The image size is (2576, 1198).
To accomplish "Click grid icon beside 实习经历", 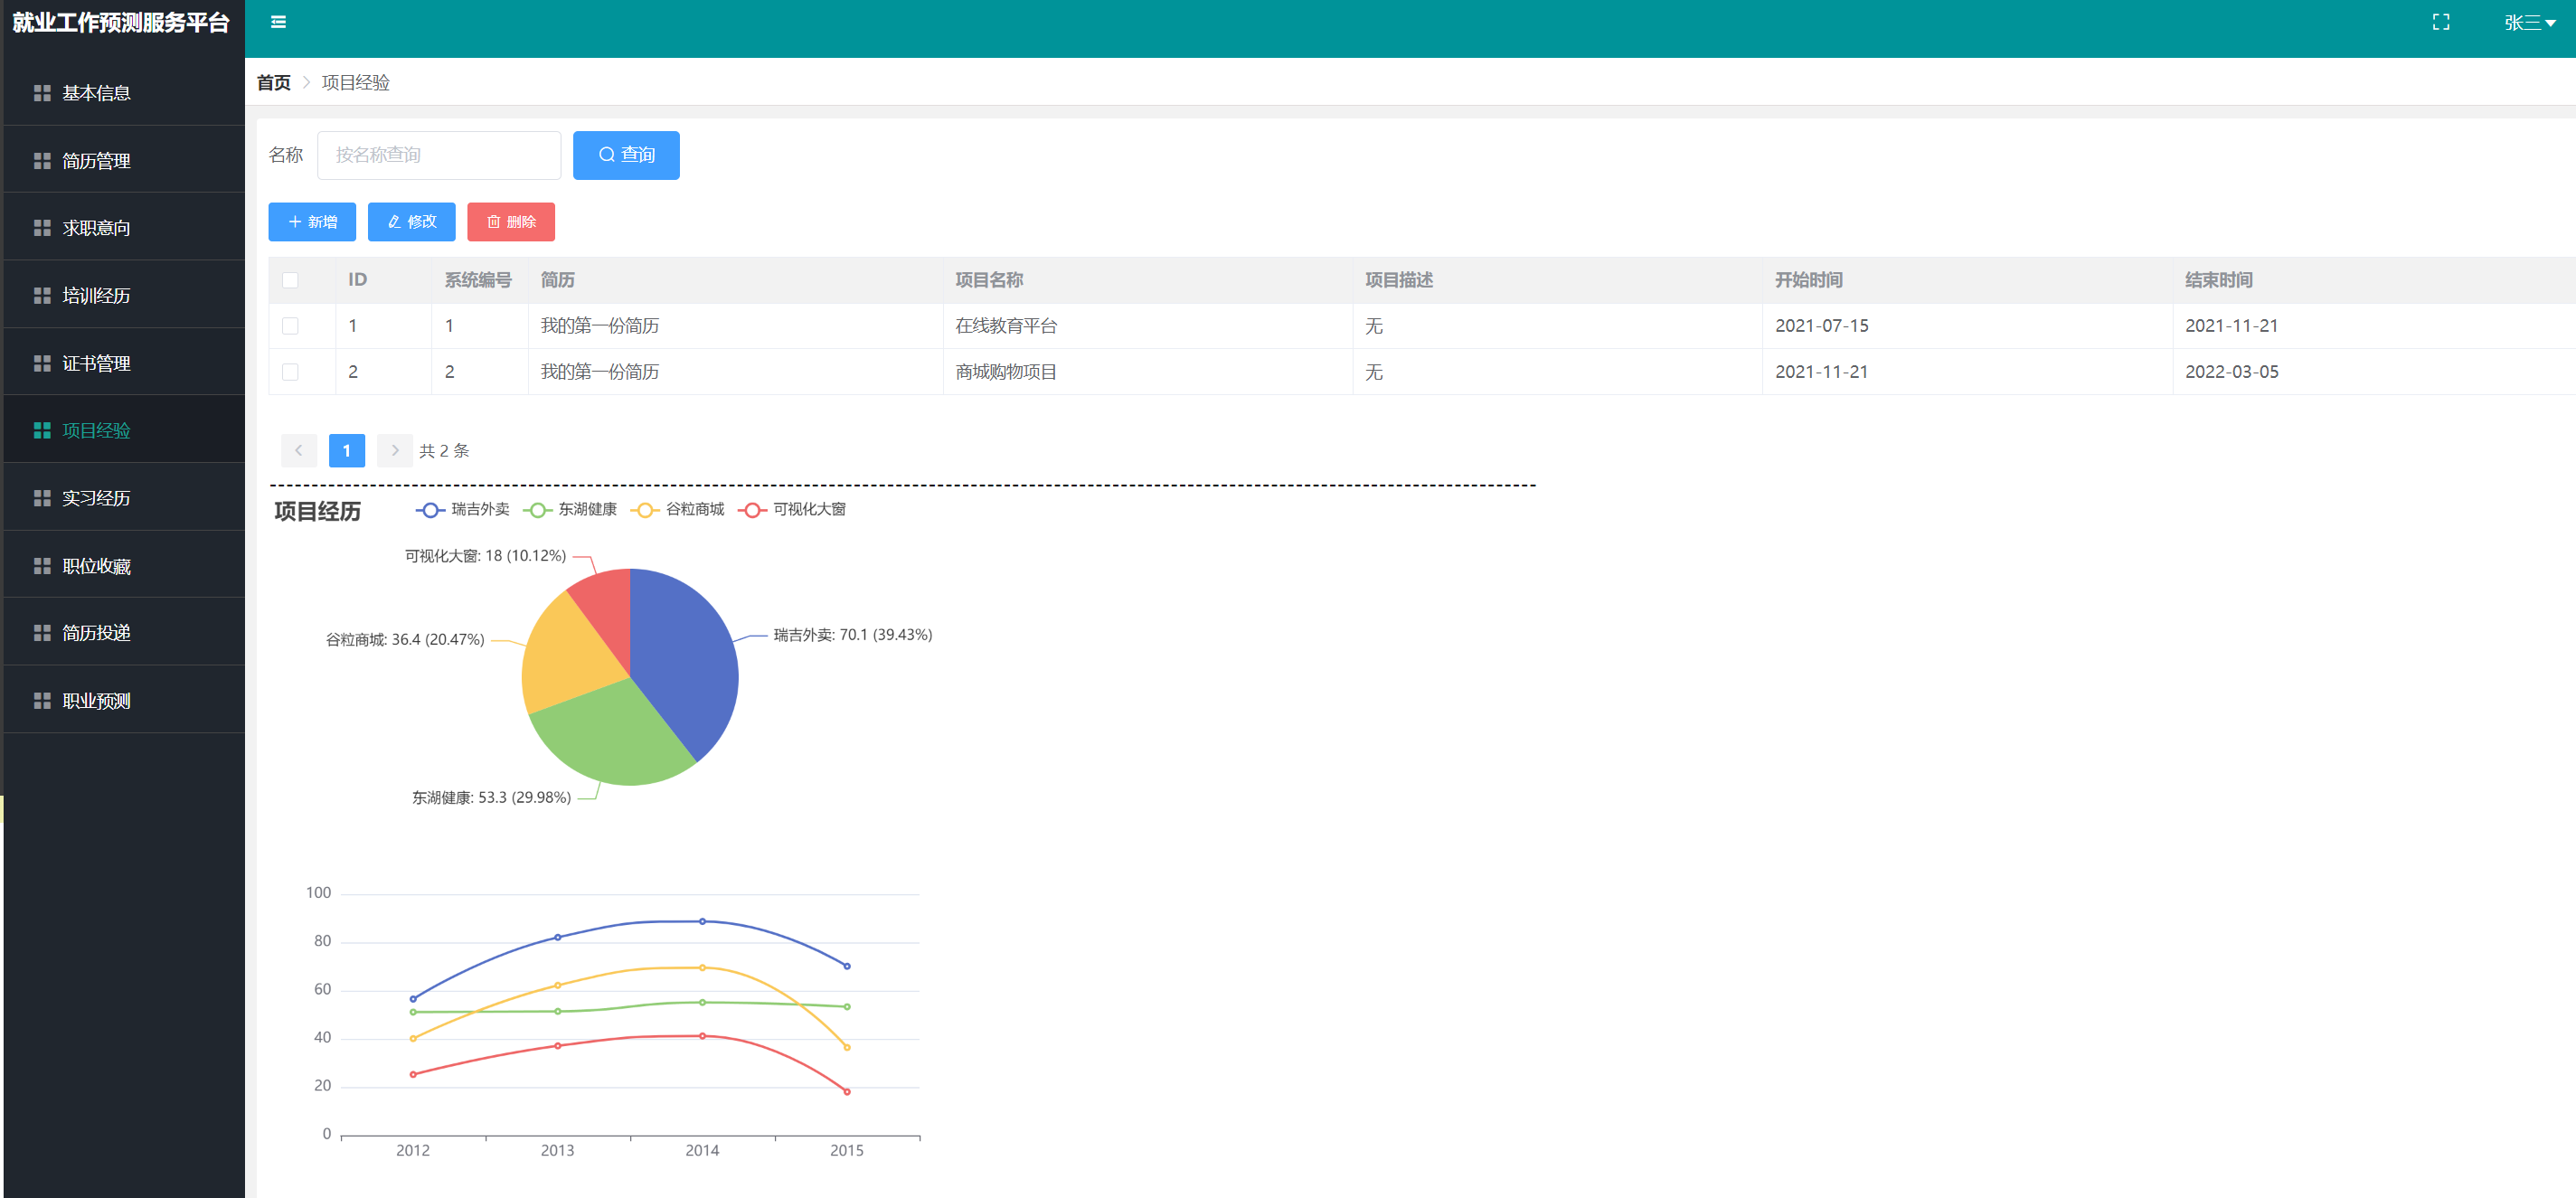I will 42,498.
